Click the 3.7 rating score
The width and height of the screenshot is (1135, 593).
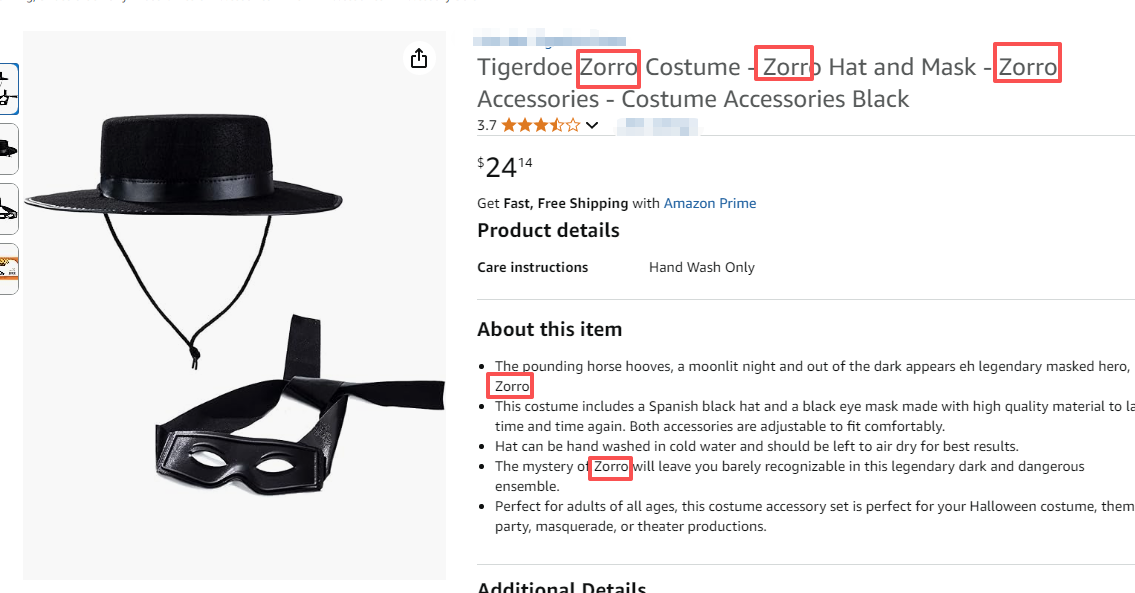click(x=487, y=125)
